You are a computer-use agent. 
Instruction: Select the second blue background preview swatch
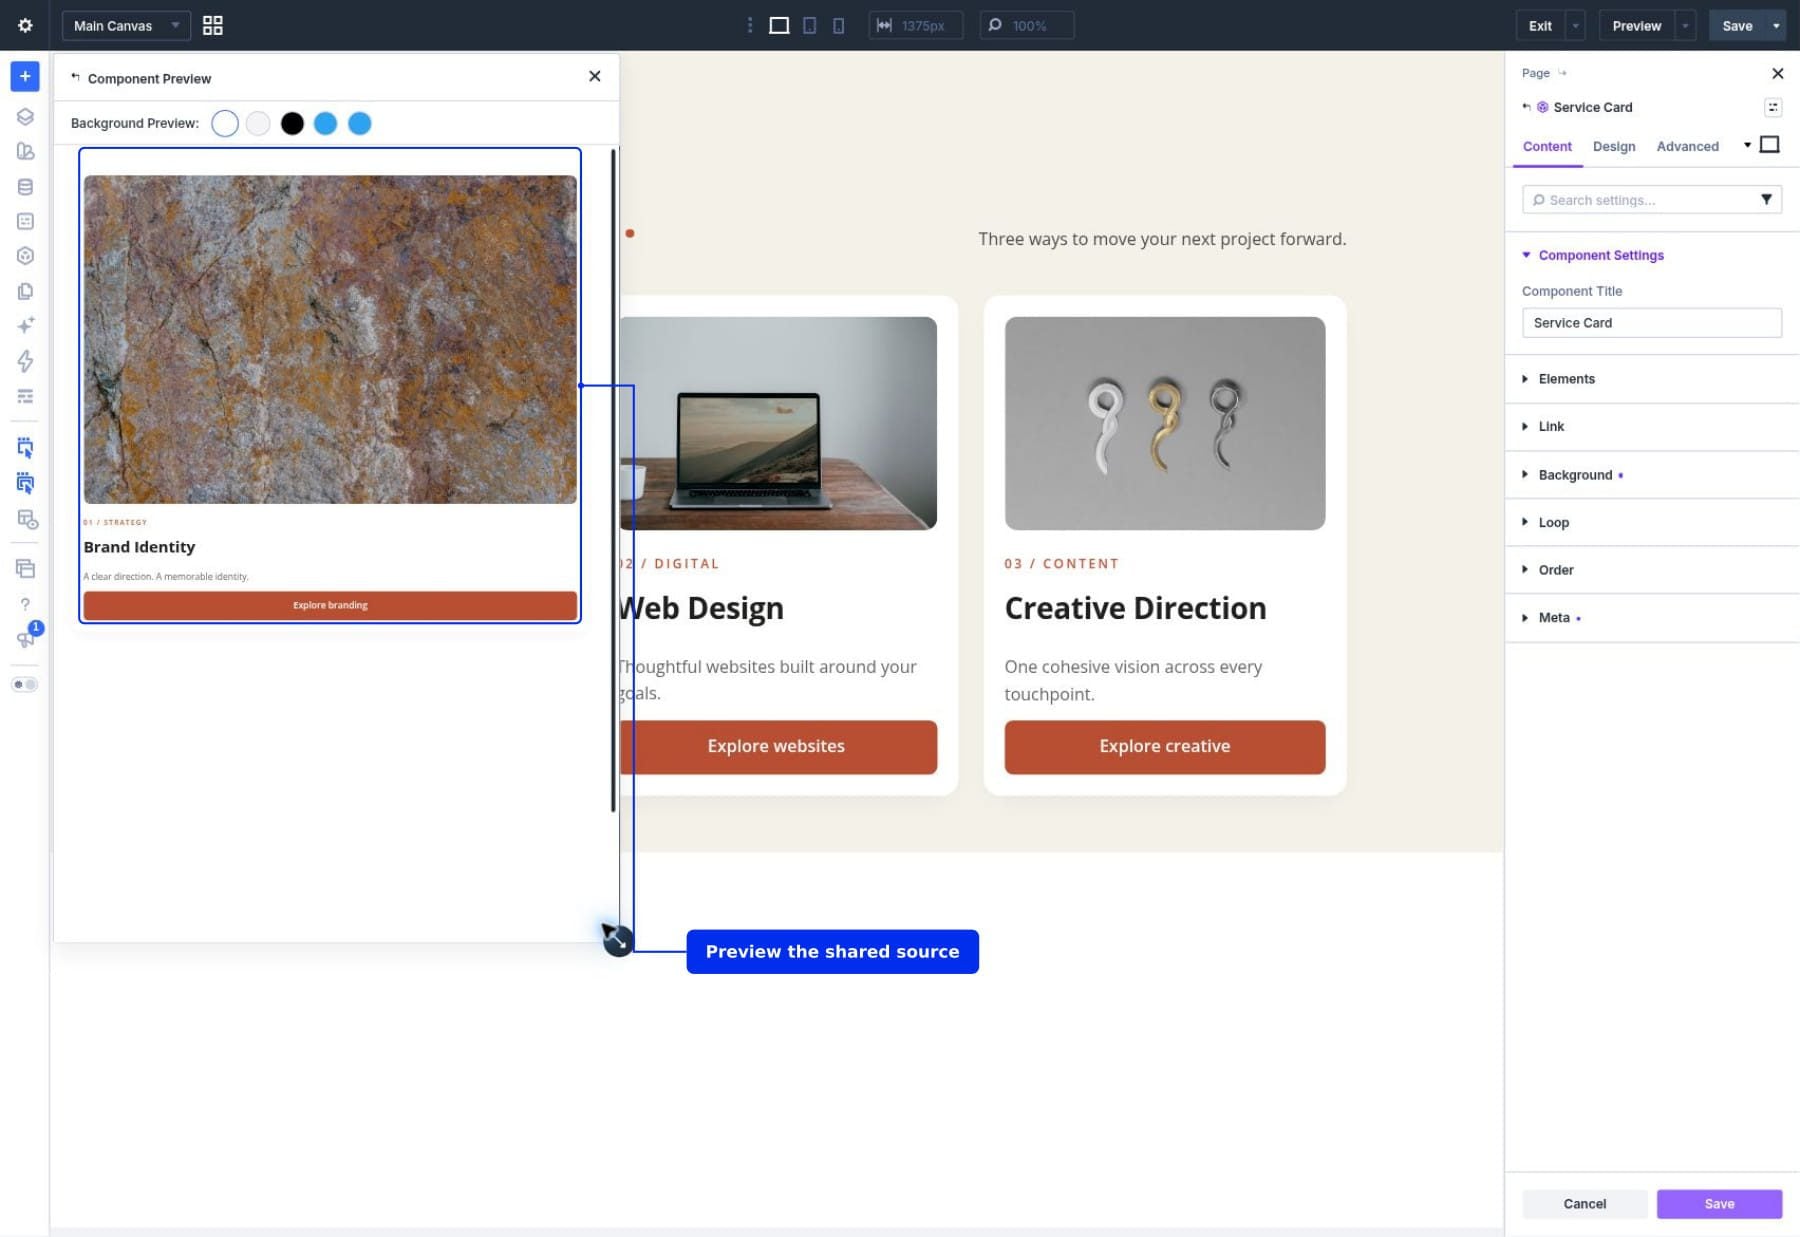click(359, 123)
